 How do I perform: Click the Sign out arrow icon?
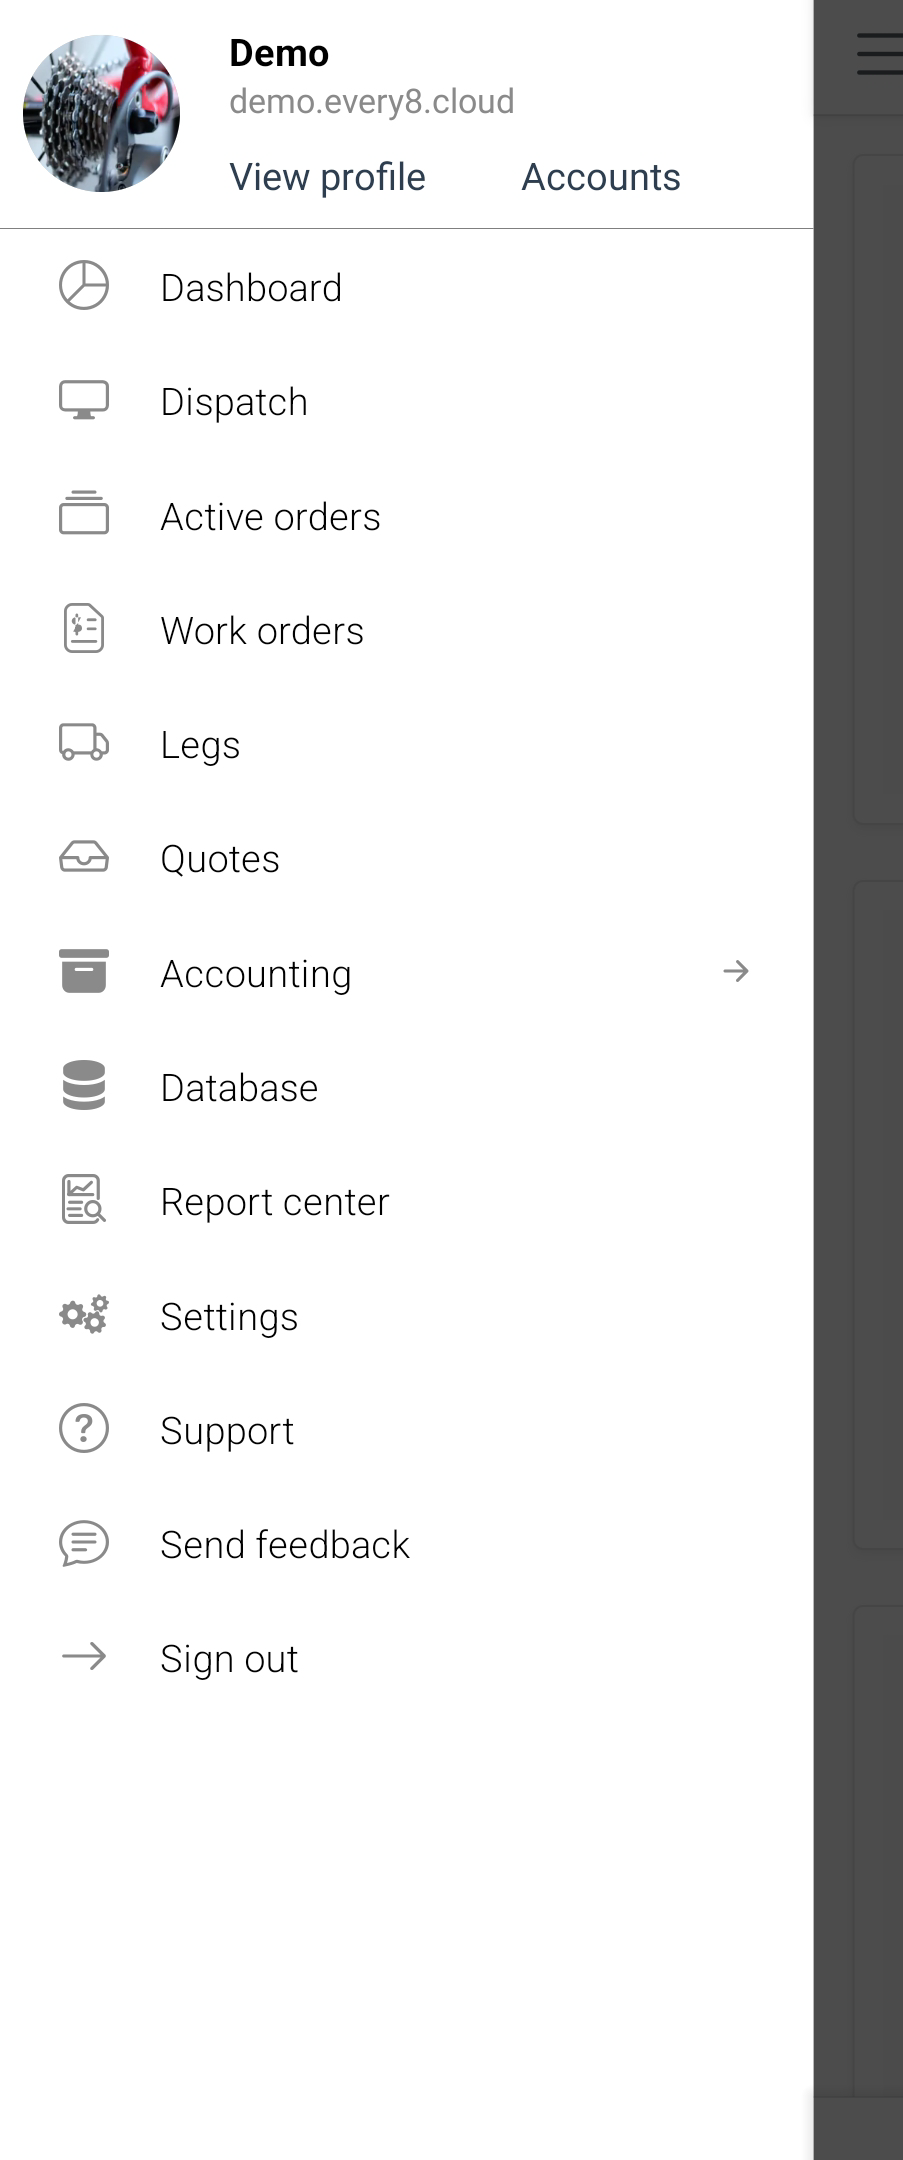84,1657
